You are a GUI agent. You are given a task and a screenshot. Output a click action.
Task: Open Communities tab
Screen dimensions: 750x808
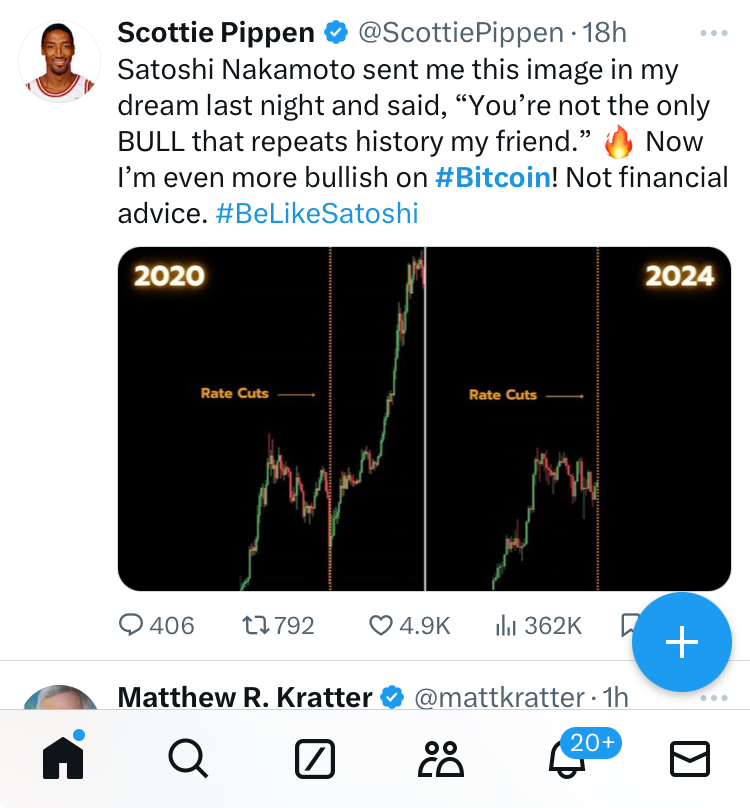440,760
